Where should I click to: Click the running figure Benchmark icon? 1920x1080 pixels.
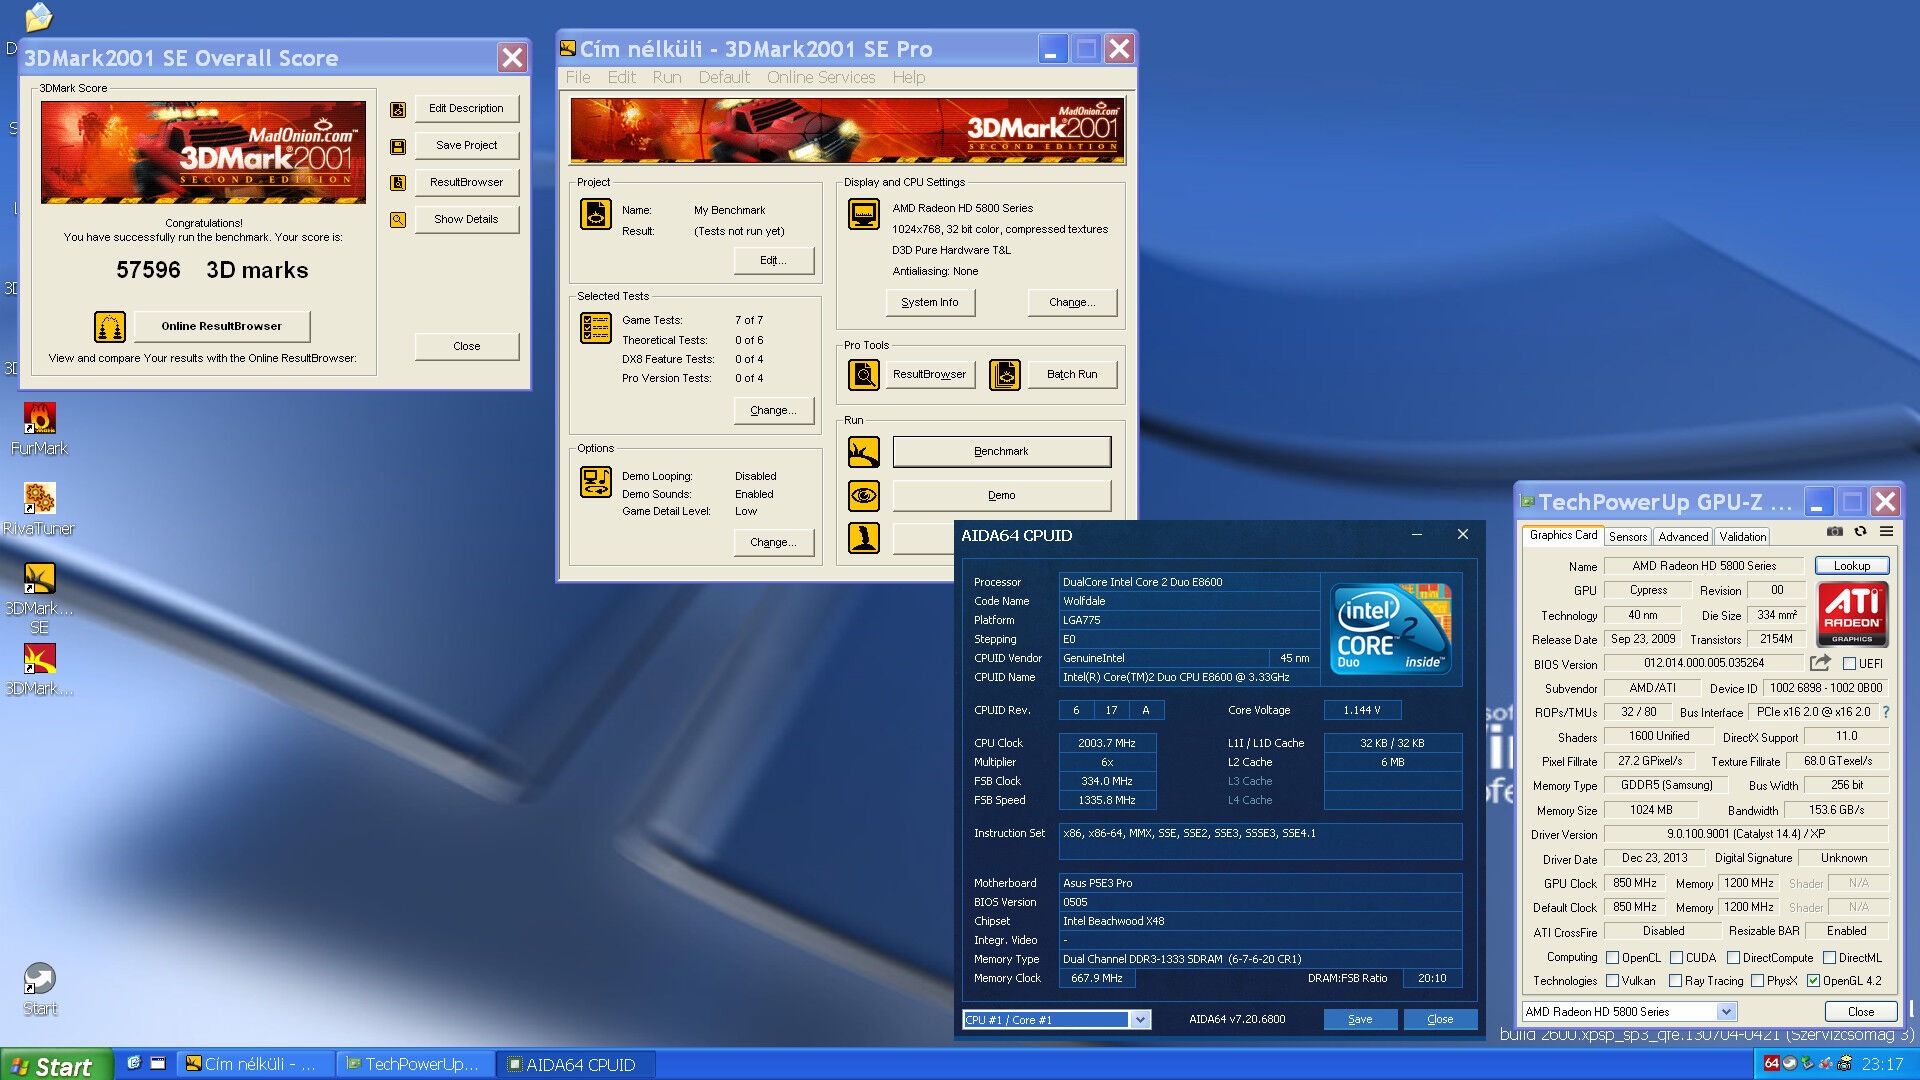(x=864, y=452)
